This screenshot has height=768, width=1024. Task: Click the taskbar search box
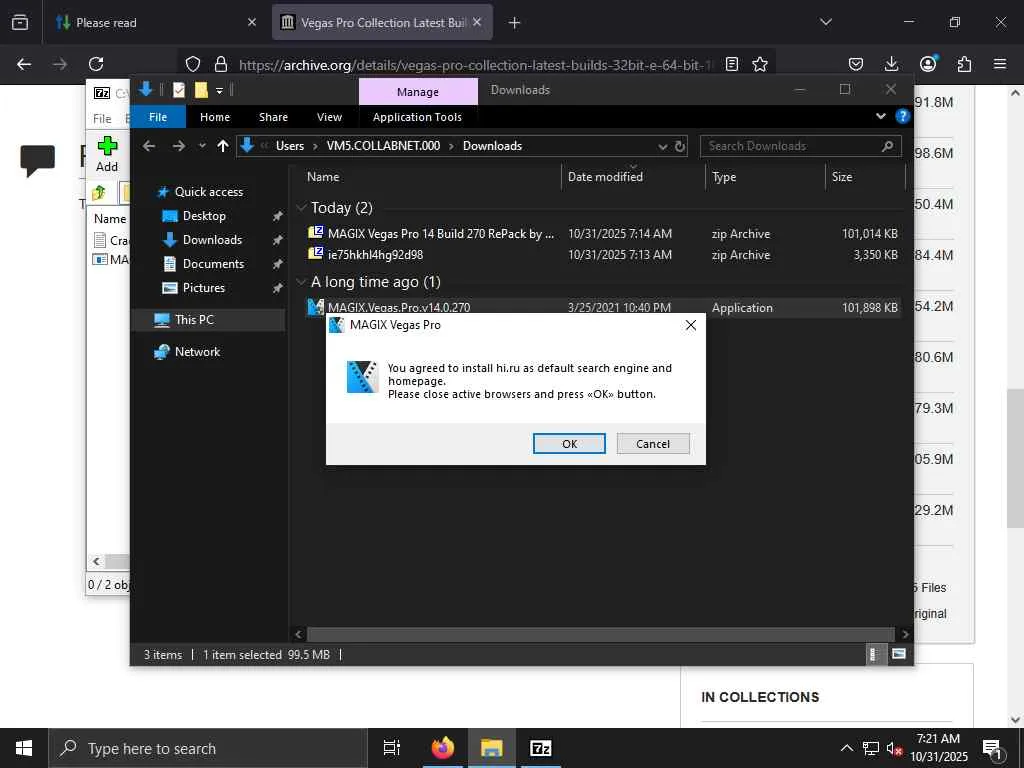click(x=208, y=748)
